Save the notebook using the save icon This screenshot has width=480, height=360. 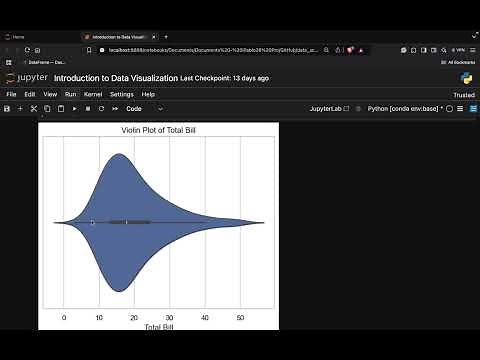tap(7, 109)
